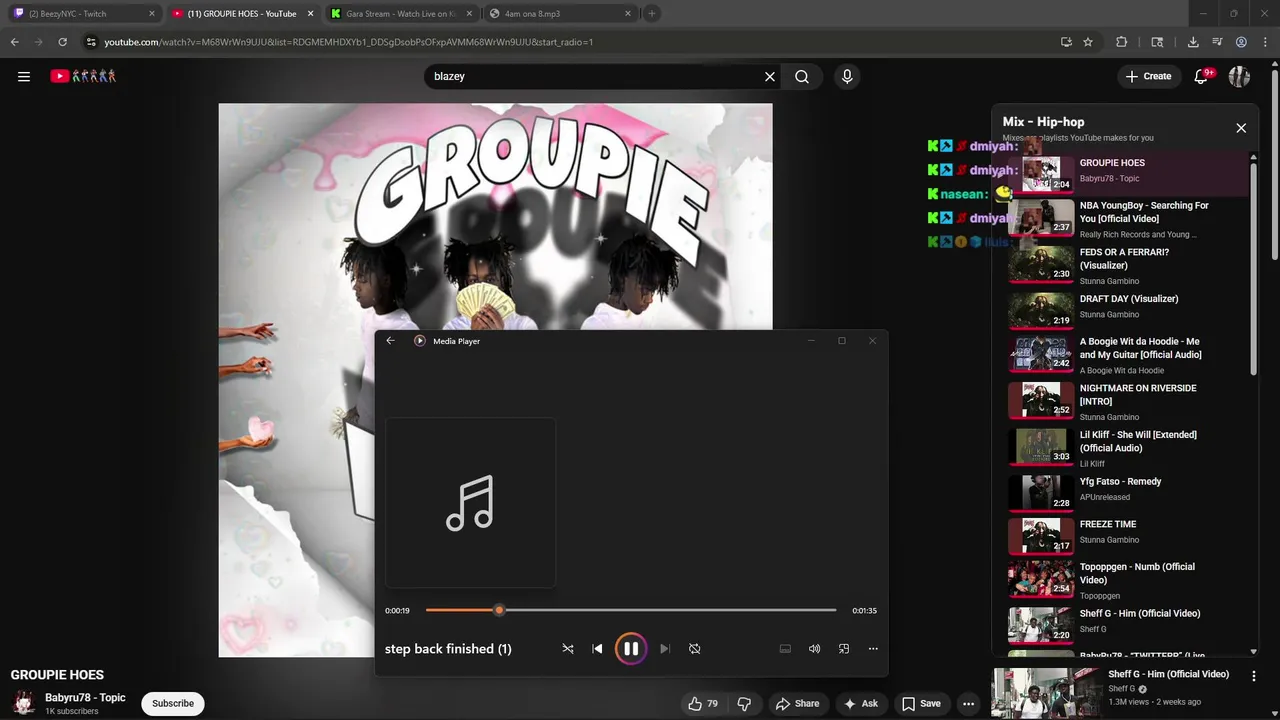The height and width of the screenshot is (720, 1280).
Task: Open Sheff G - Him recommended video thumbnail
Action: (1046, 692)
